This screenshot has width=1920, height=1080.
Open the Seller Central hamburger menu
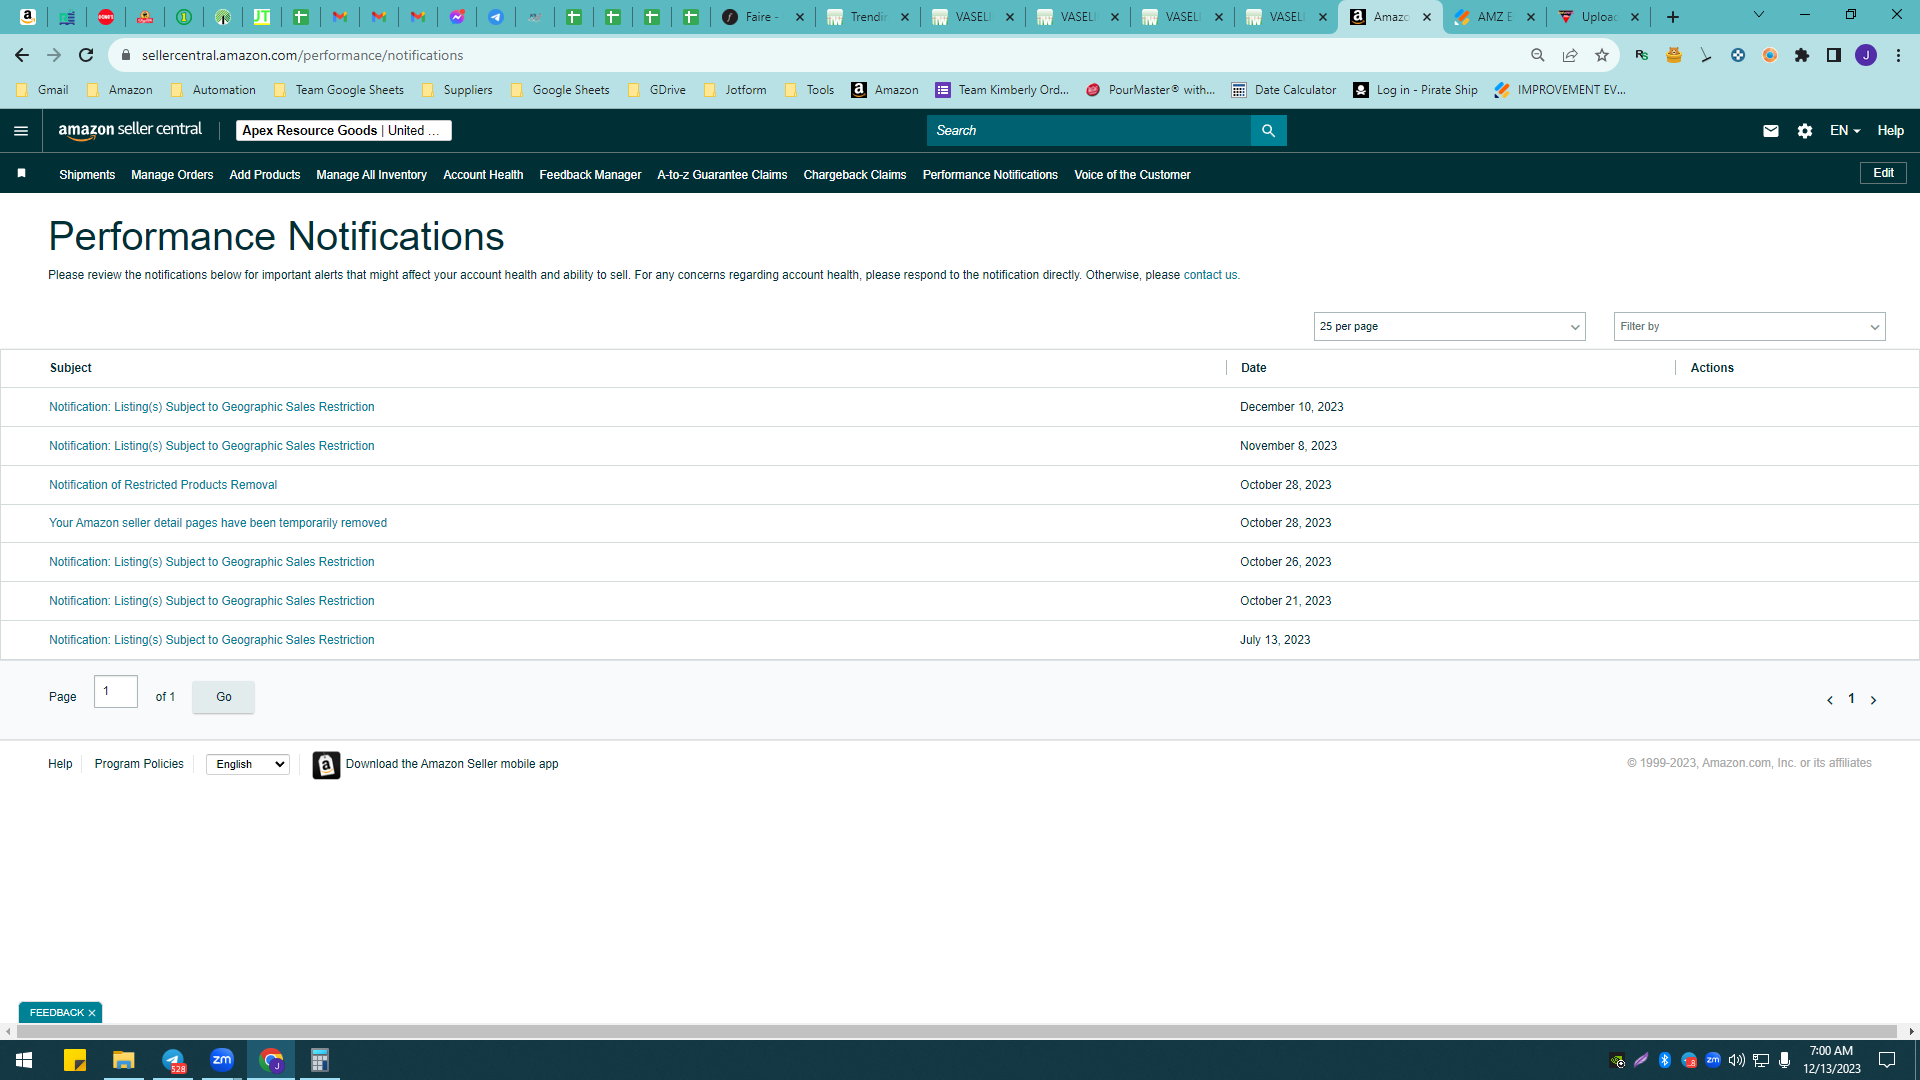pos(21,131)
